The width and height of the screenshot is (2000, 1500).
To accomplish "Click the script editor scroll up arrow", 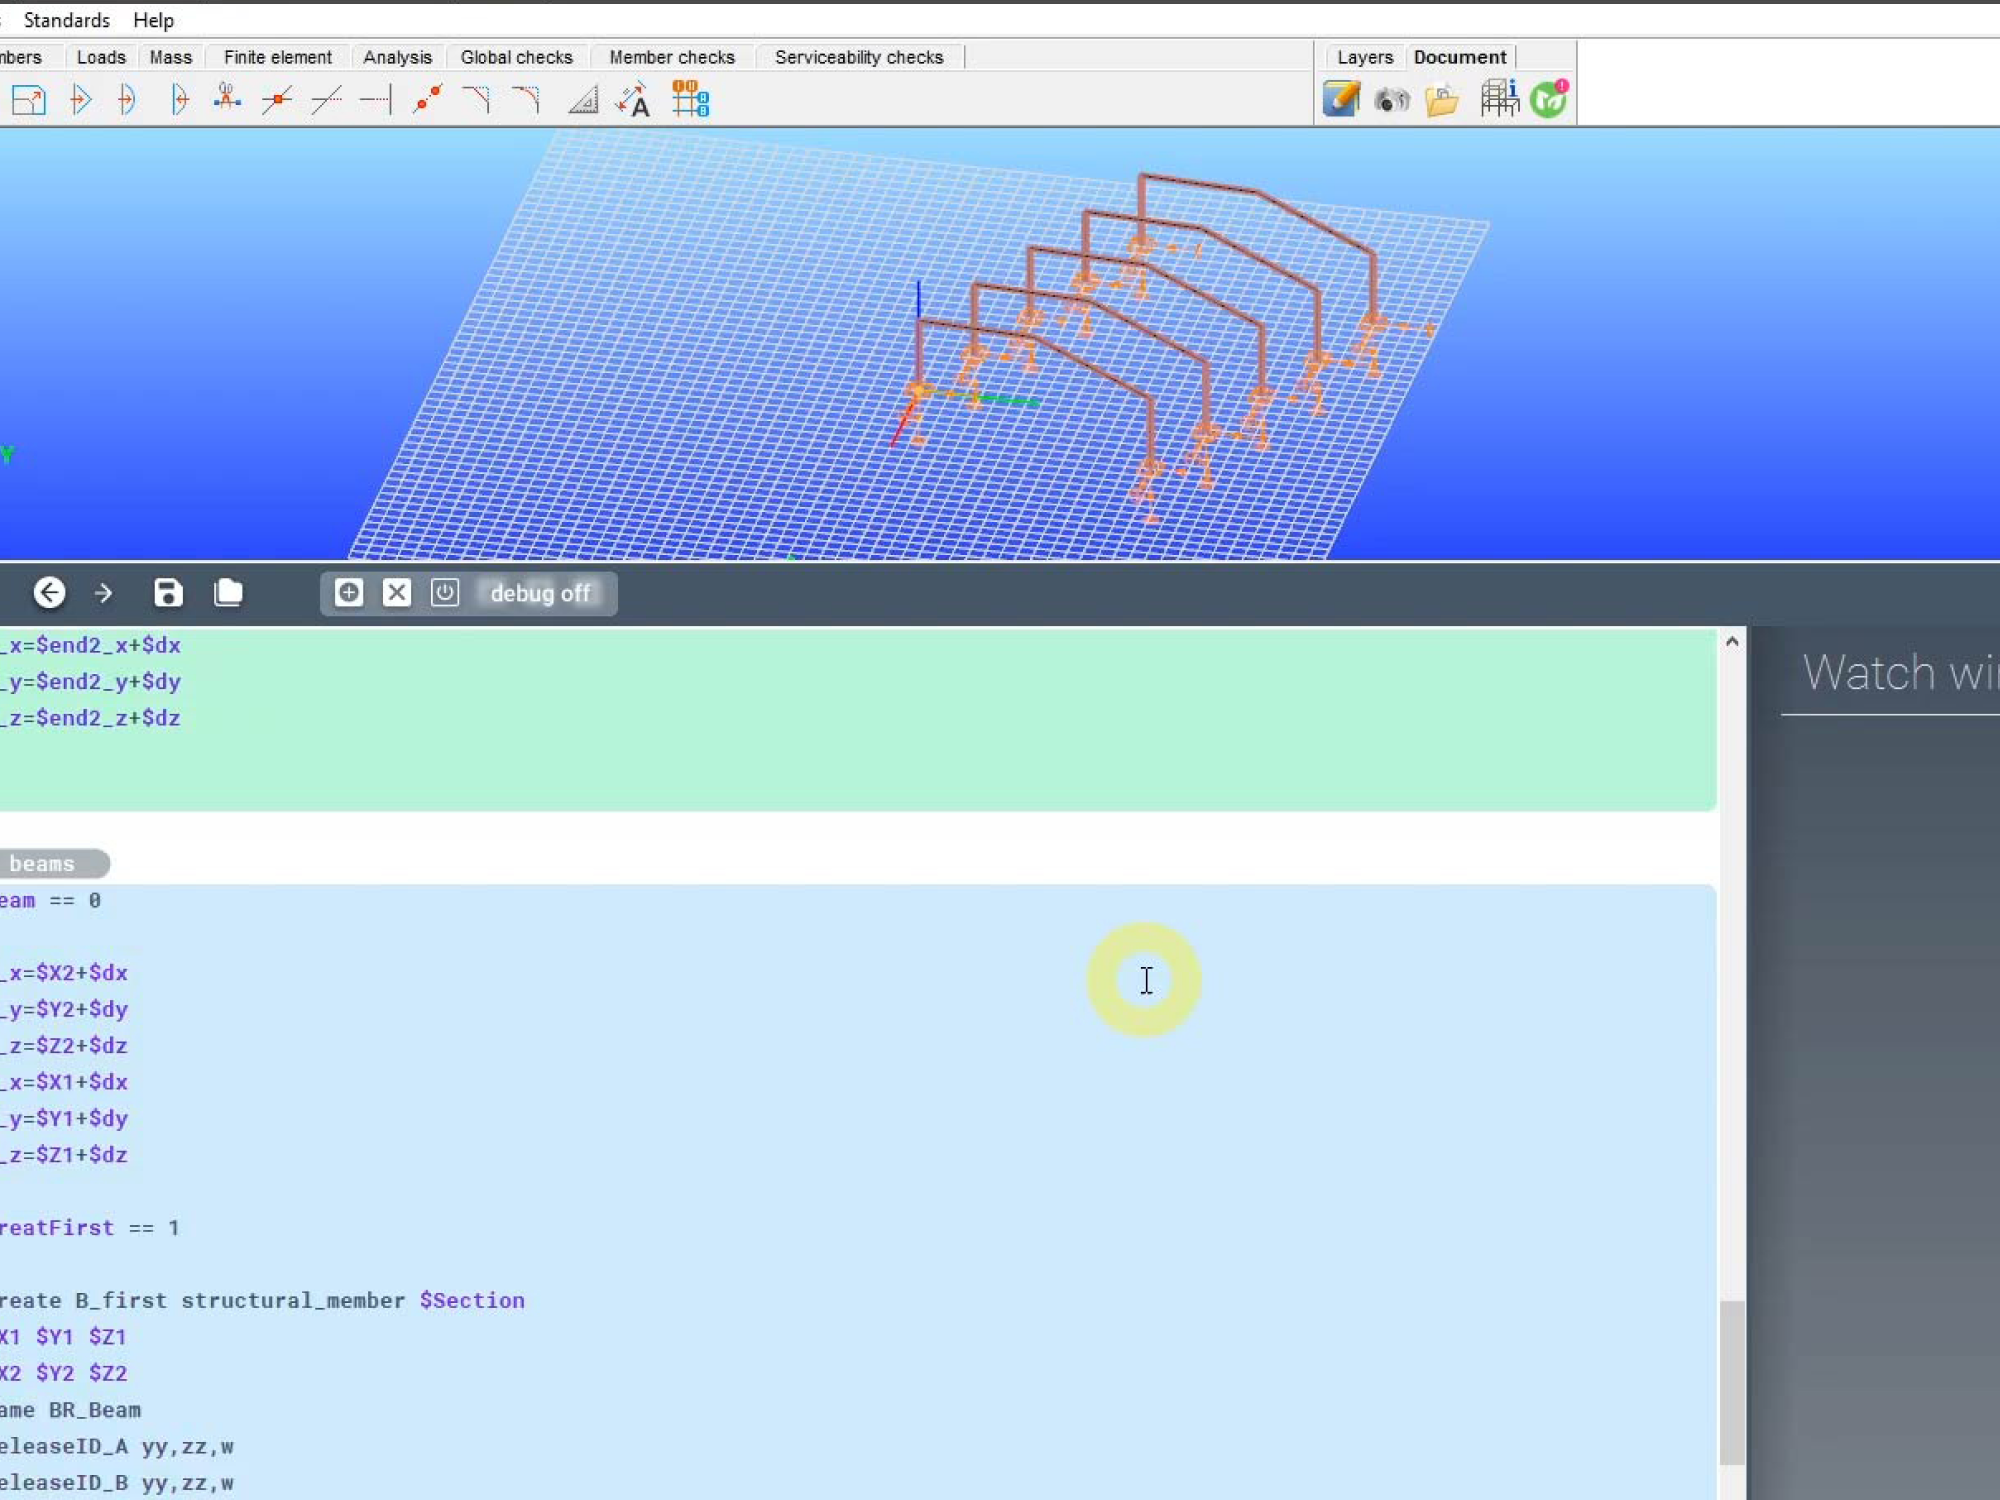I will pos(1732,642).
